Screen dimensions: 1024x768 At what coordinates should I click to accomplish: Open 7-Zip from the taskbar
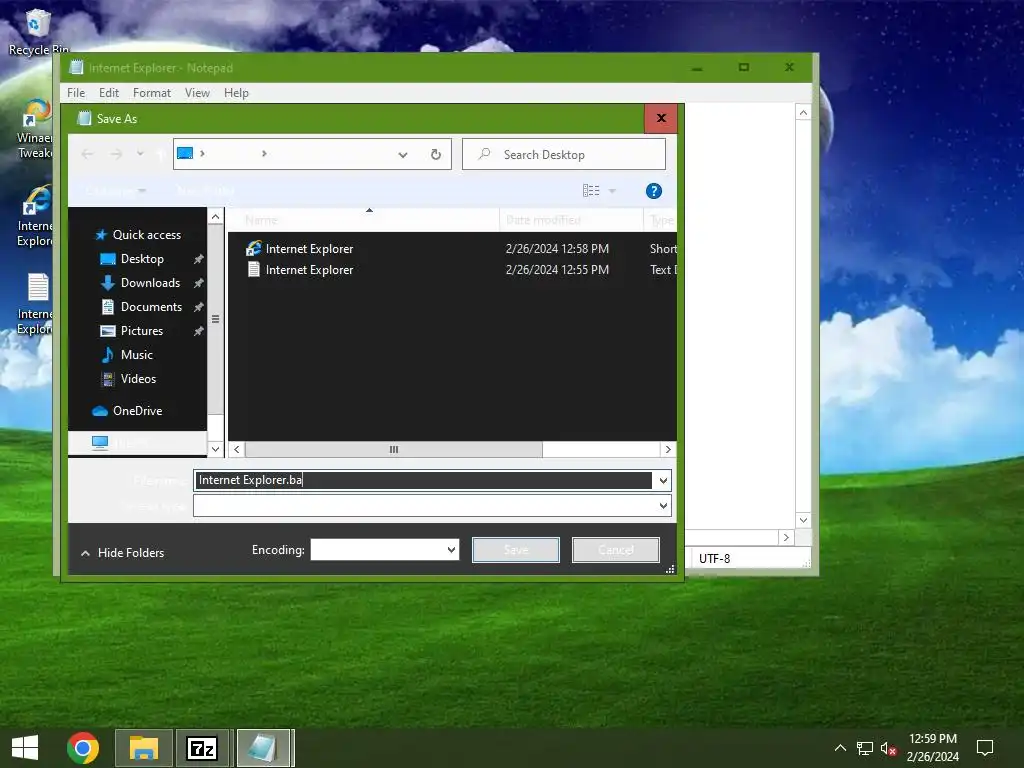pyautogui.click(x=202, y=748)
